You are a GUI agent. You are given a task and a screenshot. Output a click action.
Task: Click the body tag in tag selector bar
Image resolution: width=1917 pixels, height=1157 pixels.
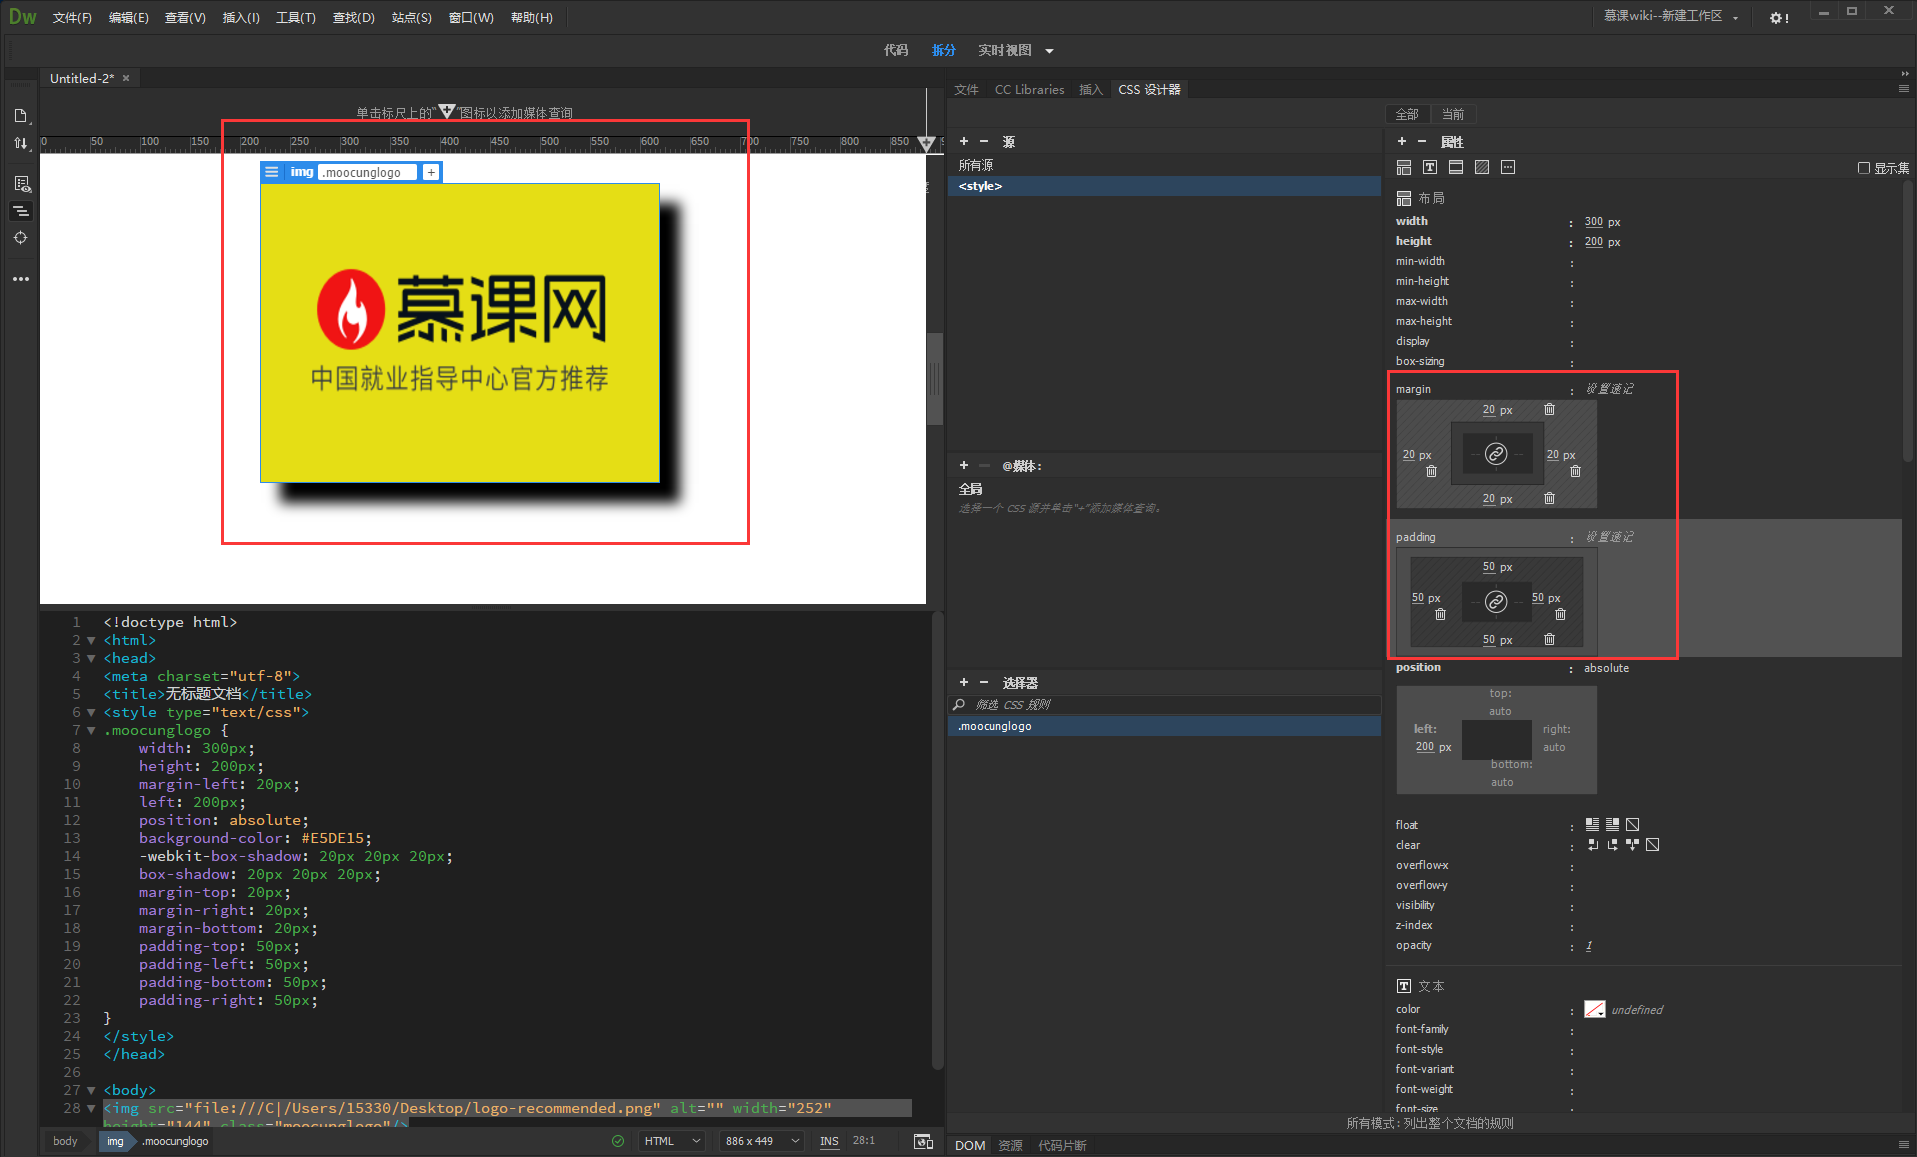65,1141
